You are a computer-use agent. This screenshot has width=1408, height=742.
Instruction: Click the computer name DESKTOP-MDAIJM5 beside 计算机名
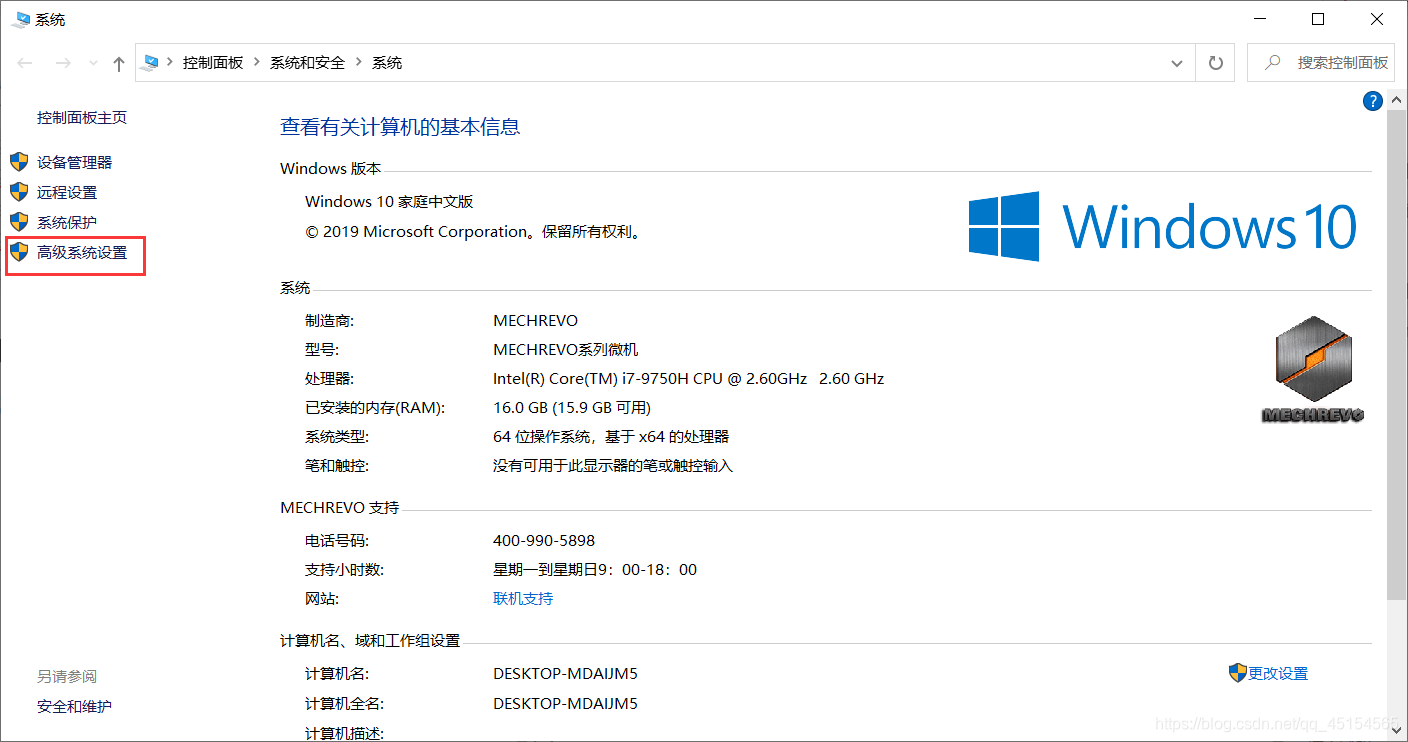(565, 673)
